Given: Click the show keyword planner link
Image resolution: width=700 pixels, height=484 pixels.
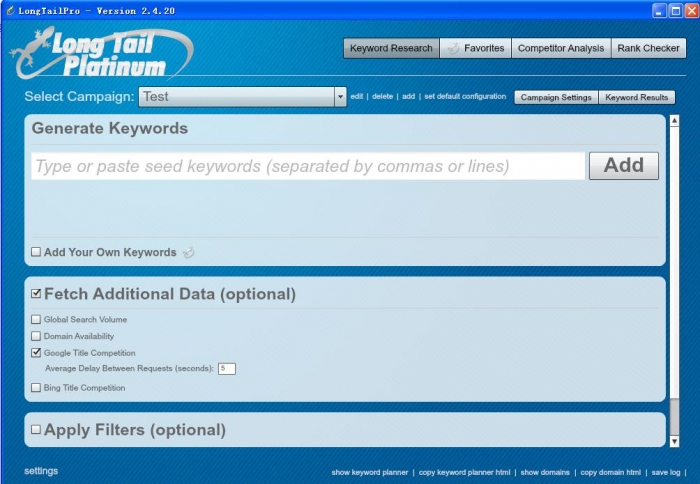Looking at the screenshot, I should (370, 472).
